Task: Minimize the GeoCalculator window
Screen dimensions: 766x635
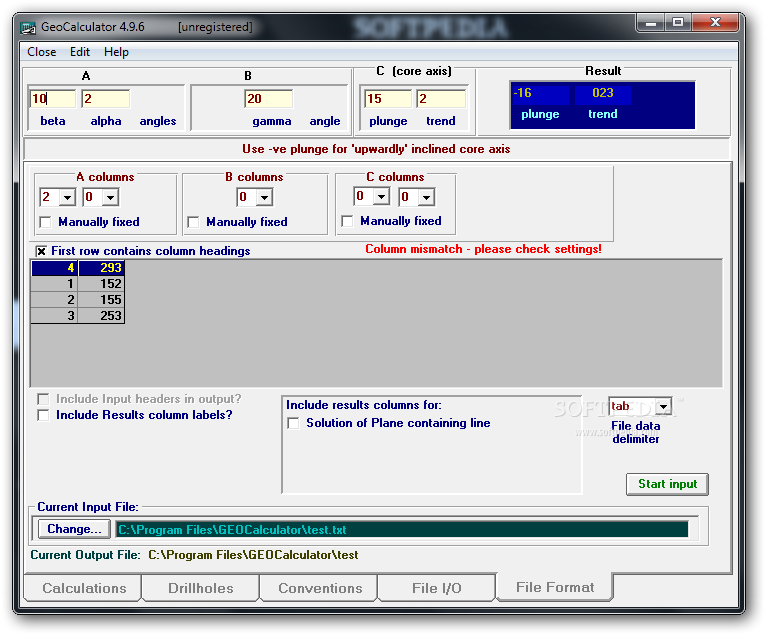Action: coord(651,23)
